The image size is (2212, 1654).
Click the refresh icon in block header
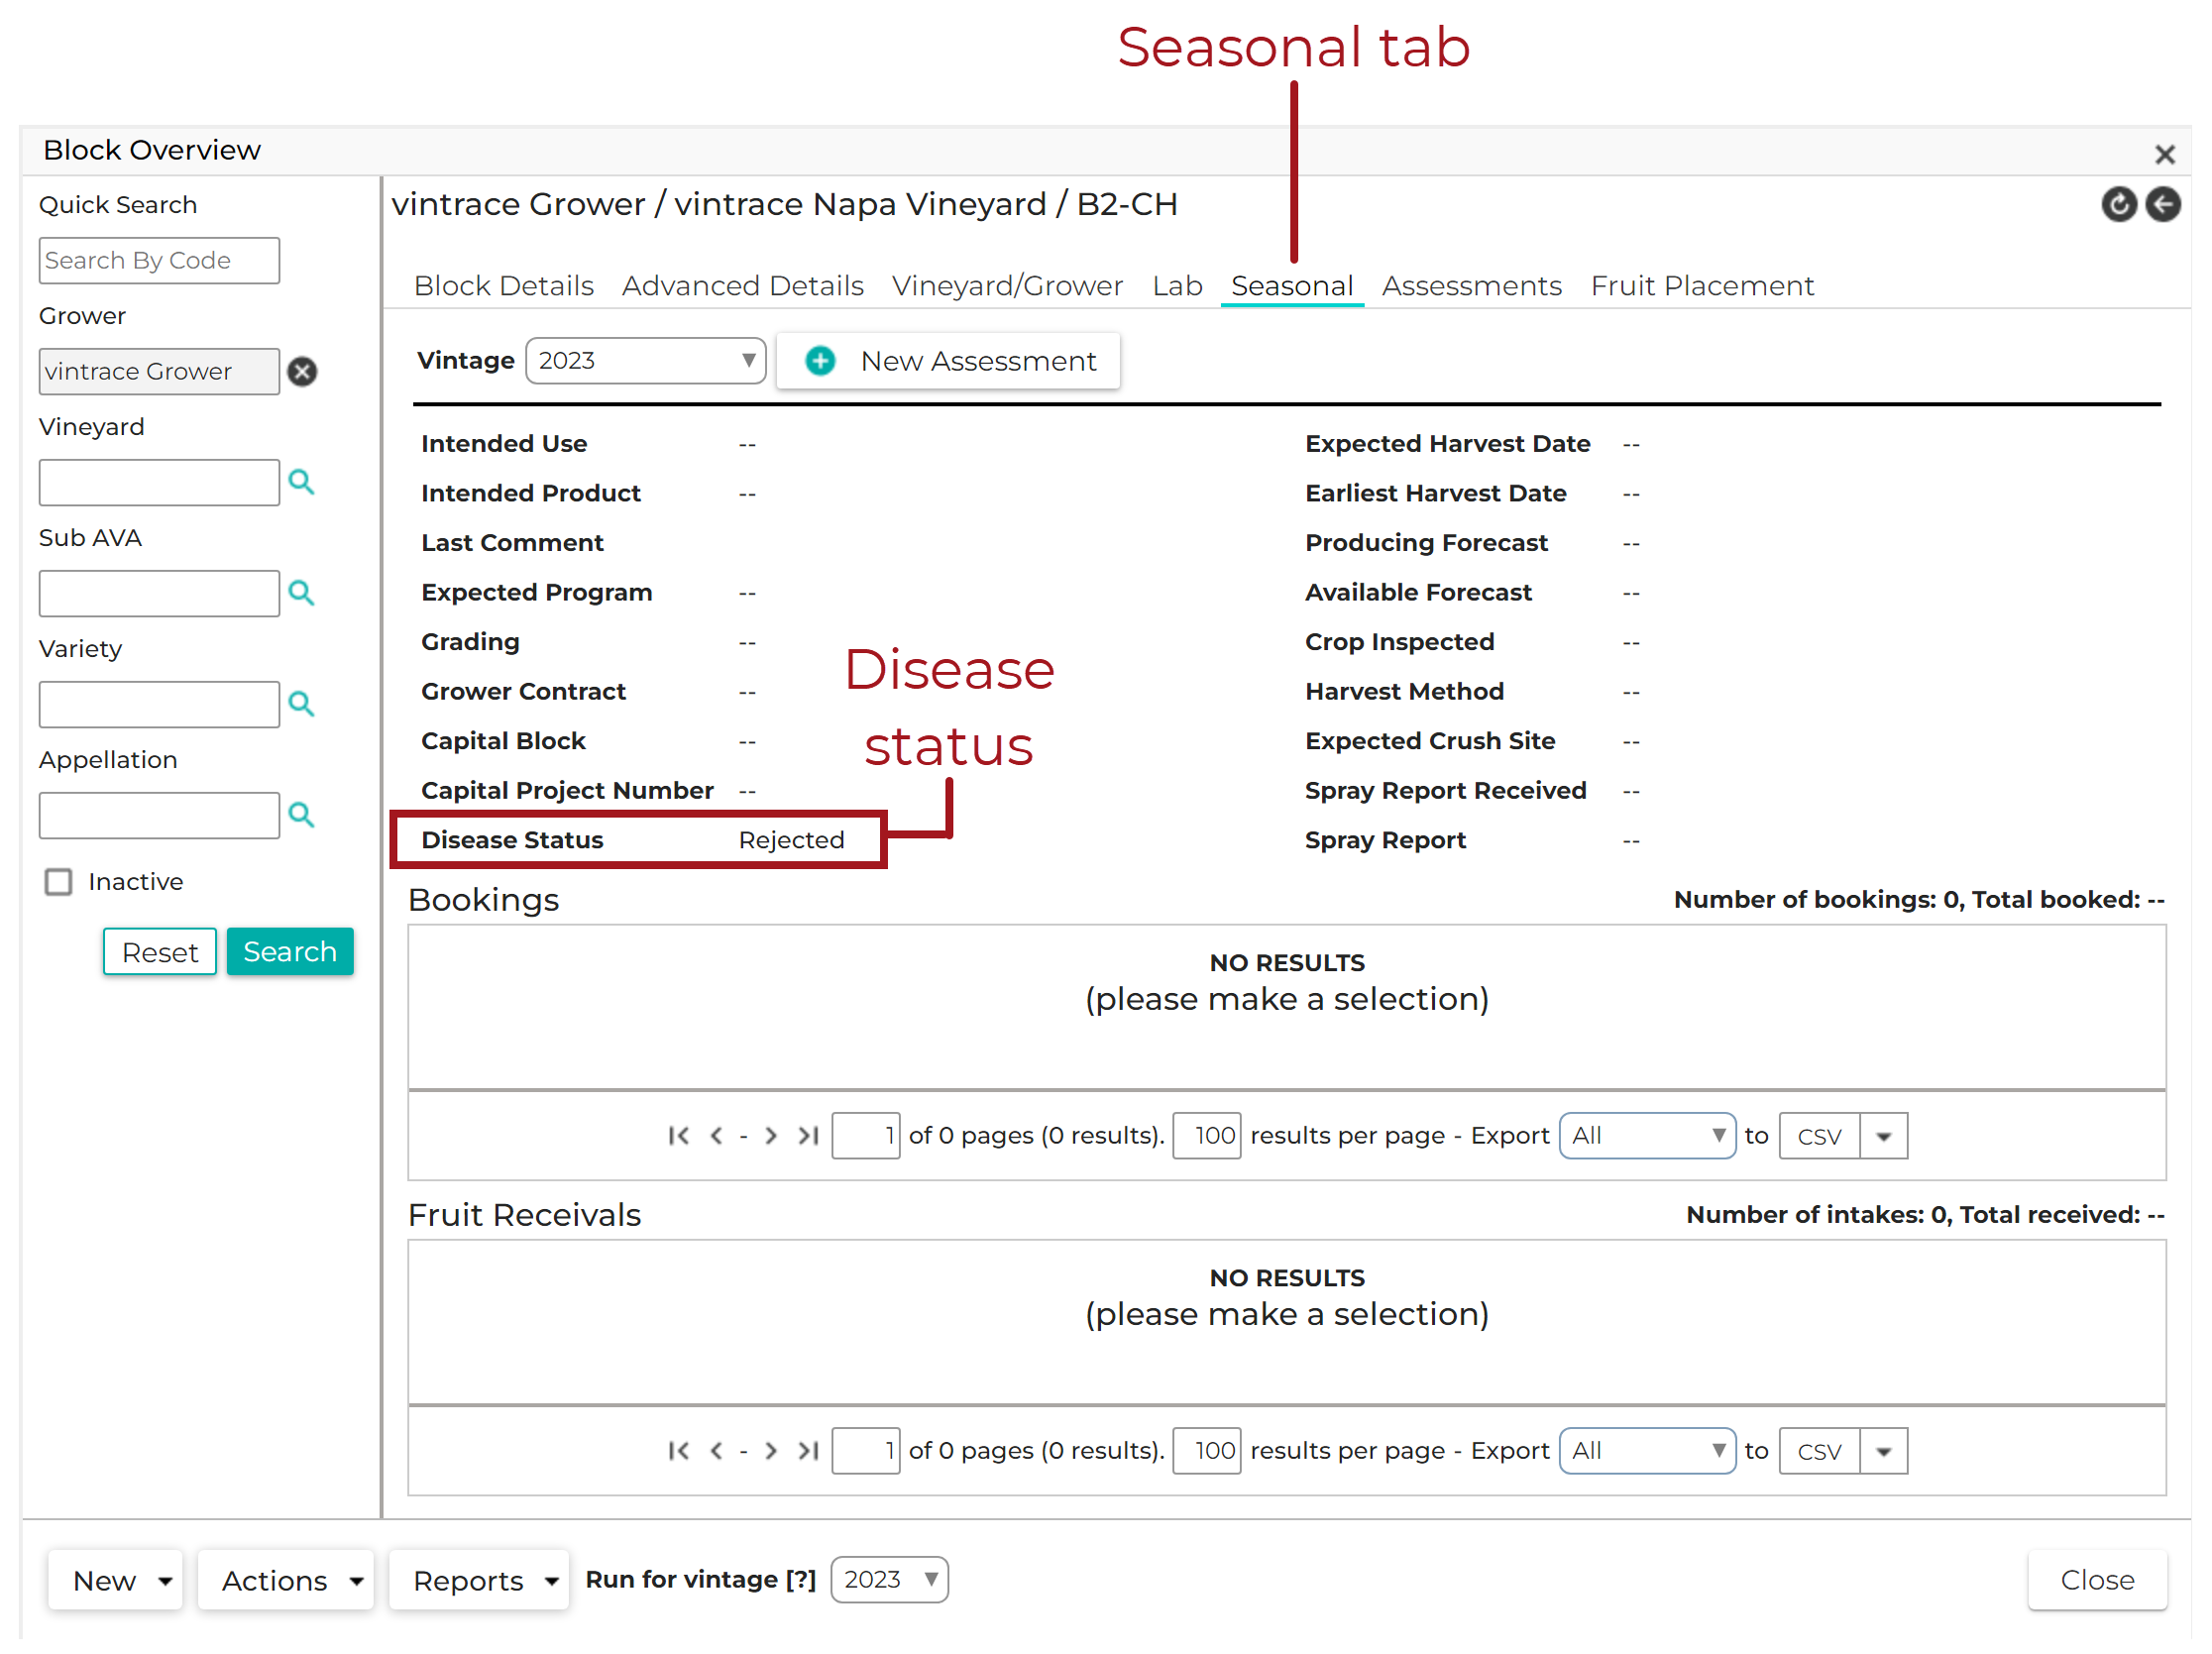click(2118, 204)
